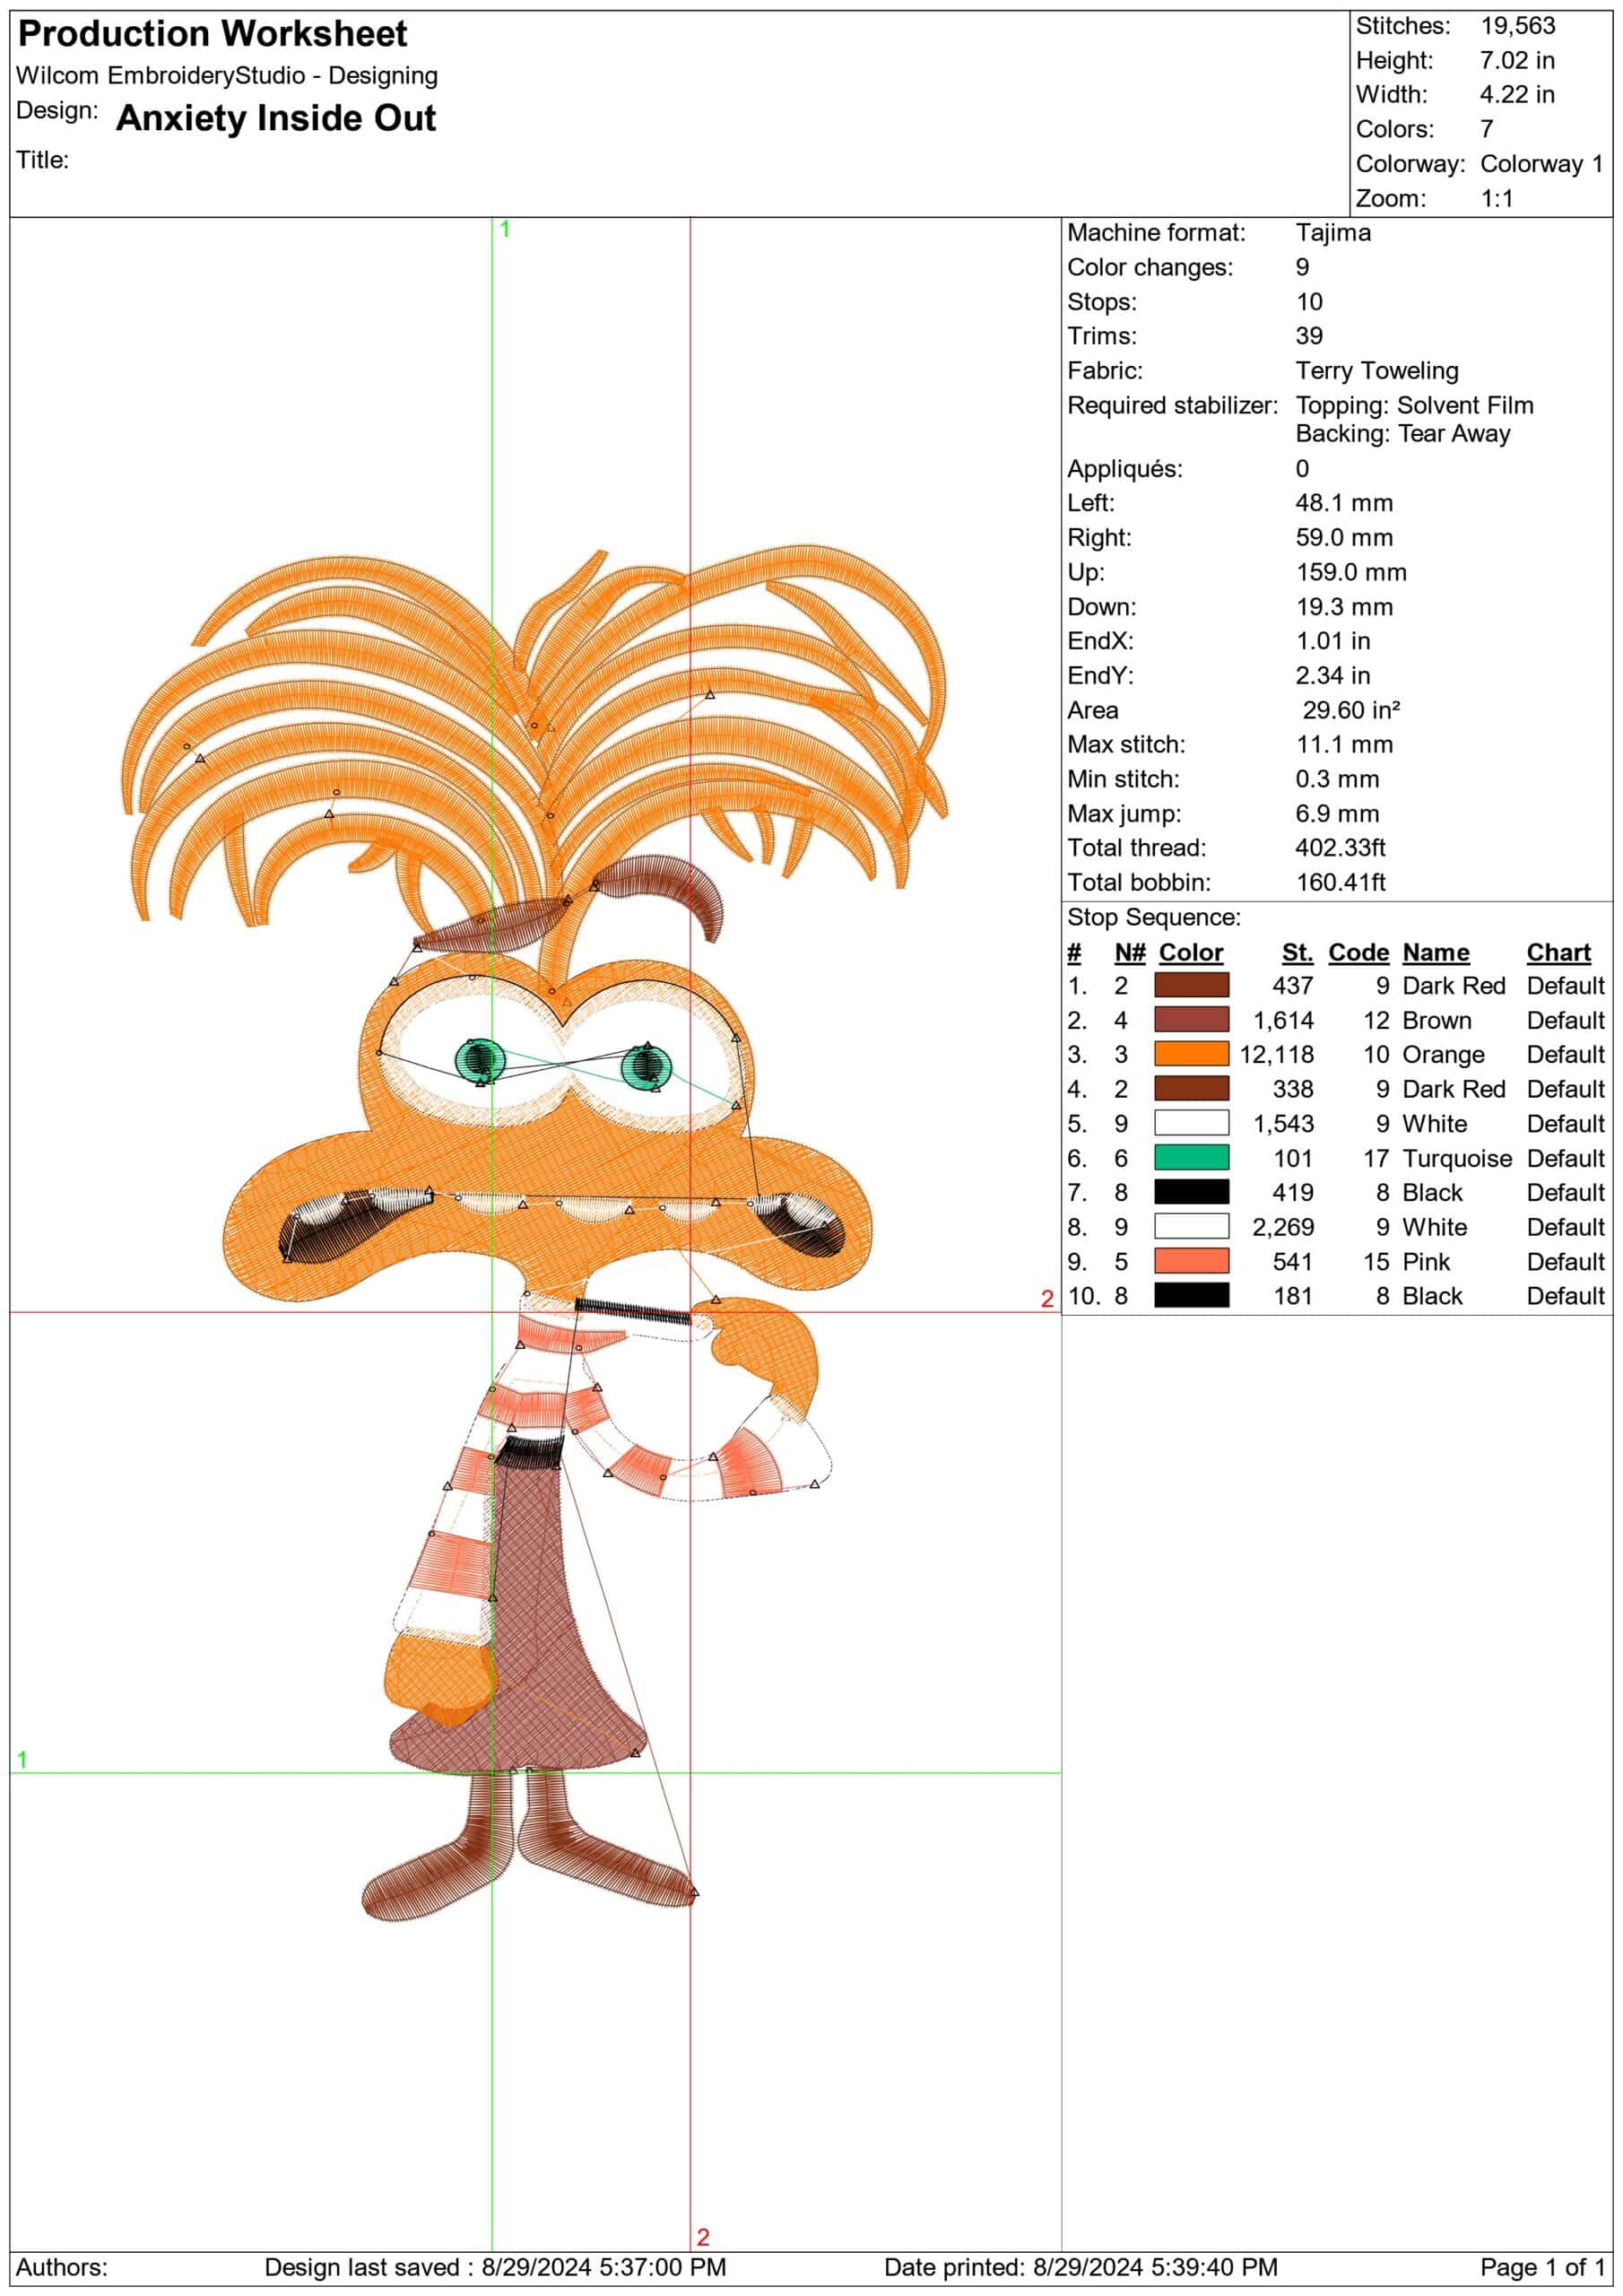Select the design name 'Anxiety Inside Out'
1623x2296 pixels.
coord(276,118)
